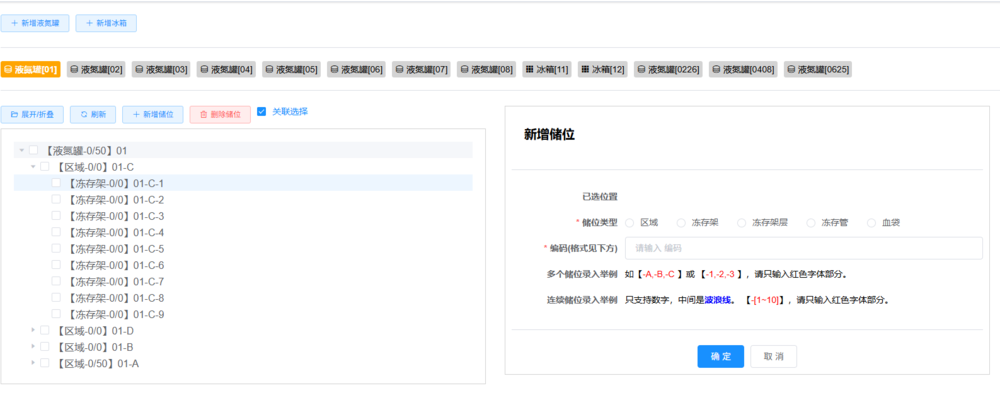Viewport: 1000px width, 393px height.
Task: Check the box for 冻存架 01-C-7
Action: click(x=56, y=281)
